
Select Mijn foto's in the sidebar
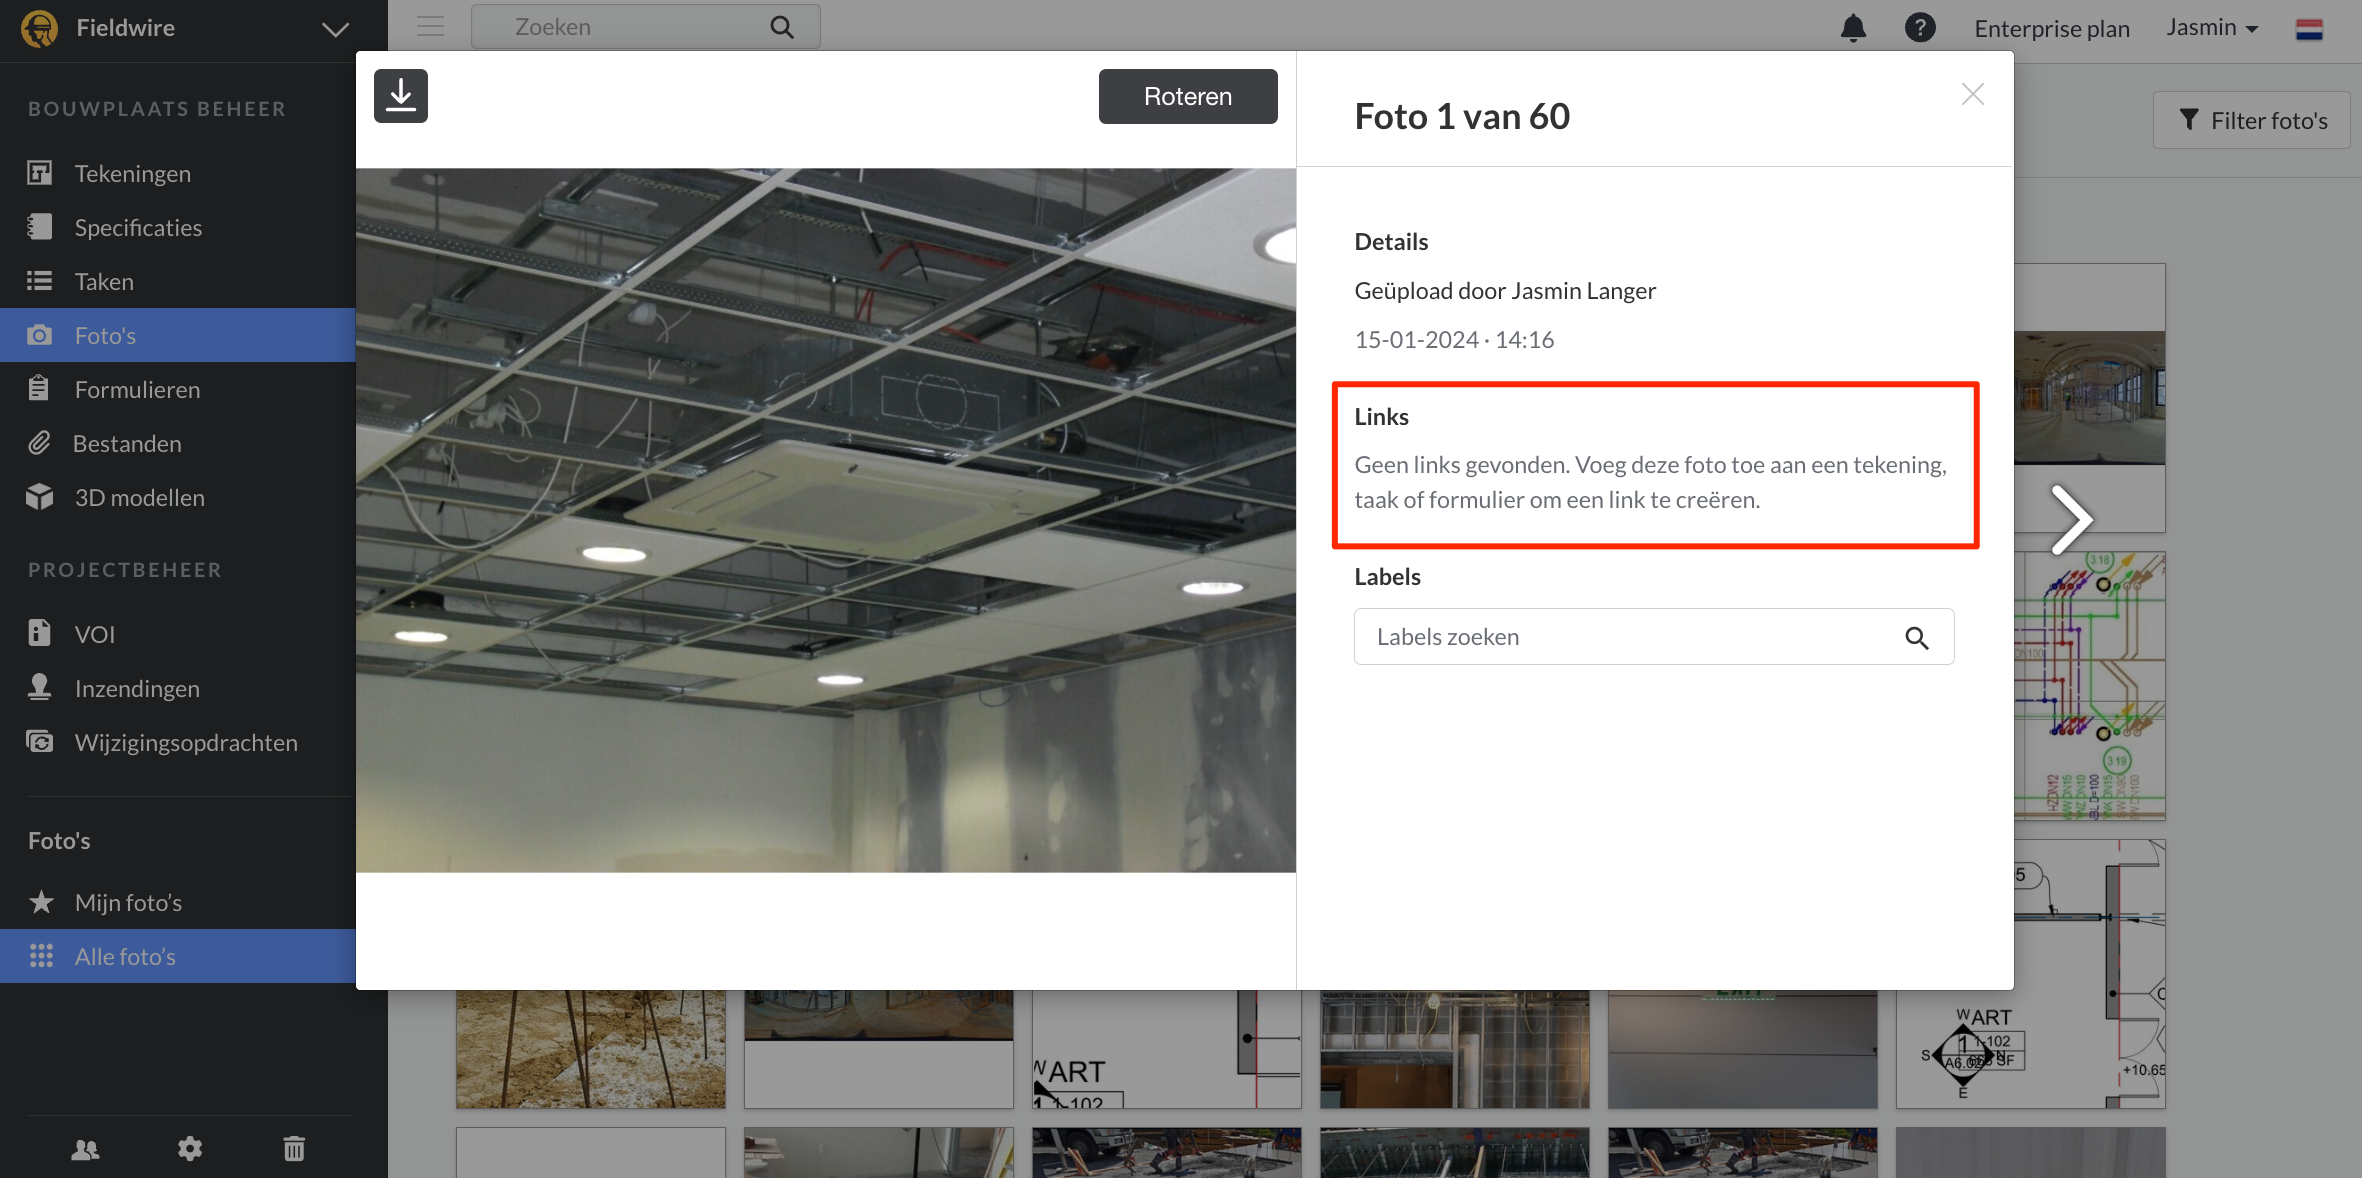[x=128, y=903]
